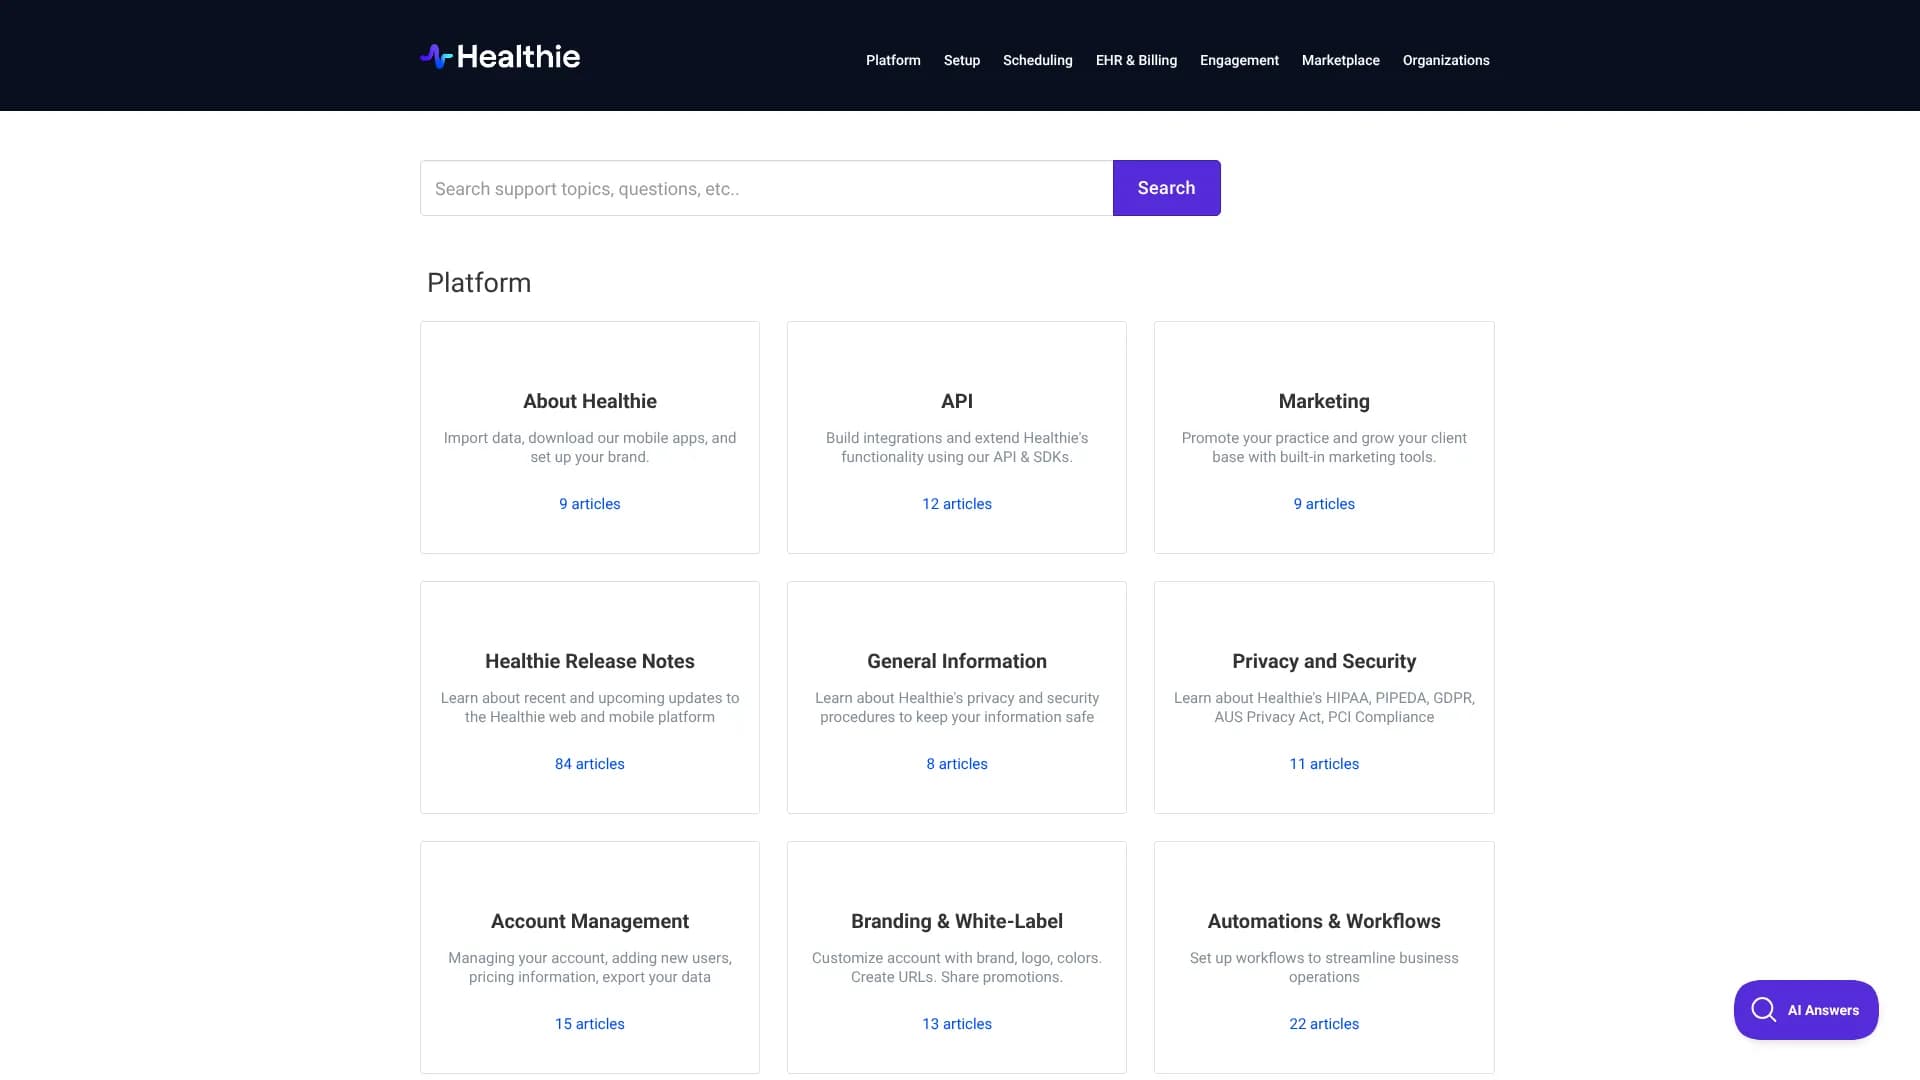Navigate to EHR & Billing

[1136, 60]
